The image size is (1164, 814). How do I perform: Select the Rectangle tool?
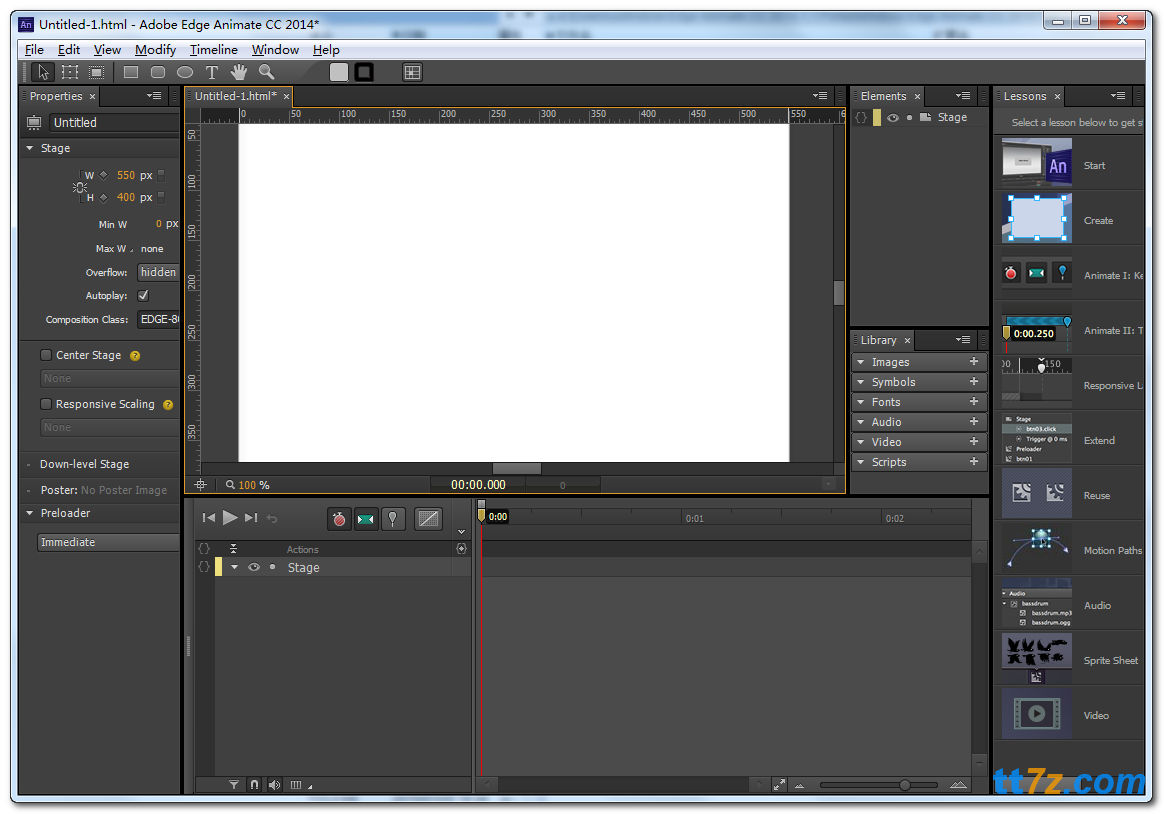pos(131,72)
